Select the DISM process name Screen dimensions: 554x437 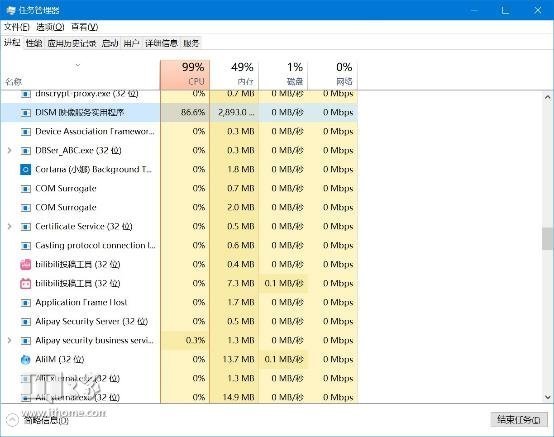(79, 112)
